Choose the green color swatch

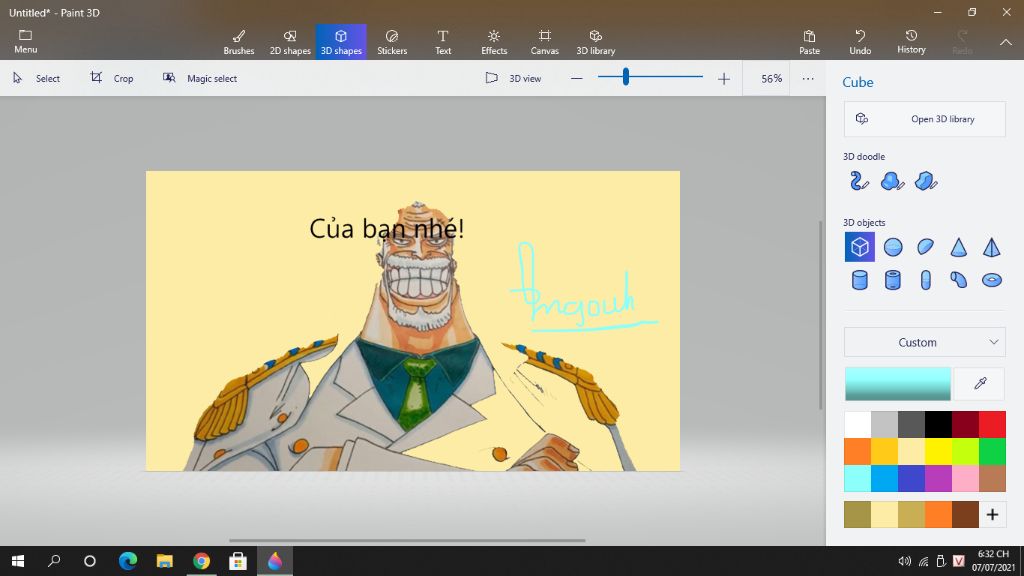(x=993, y=451)
